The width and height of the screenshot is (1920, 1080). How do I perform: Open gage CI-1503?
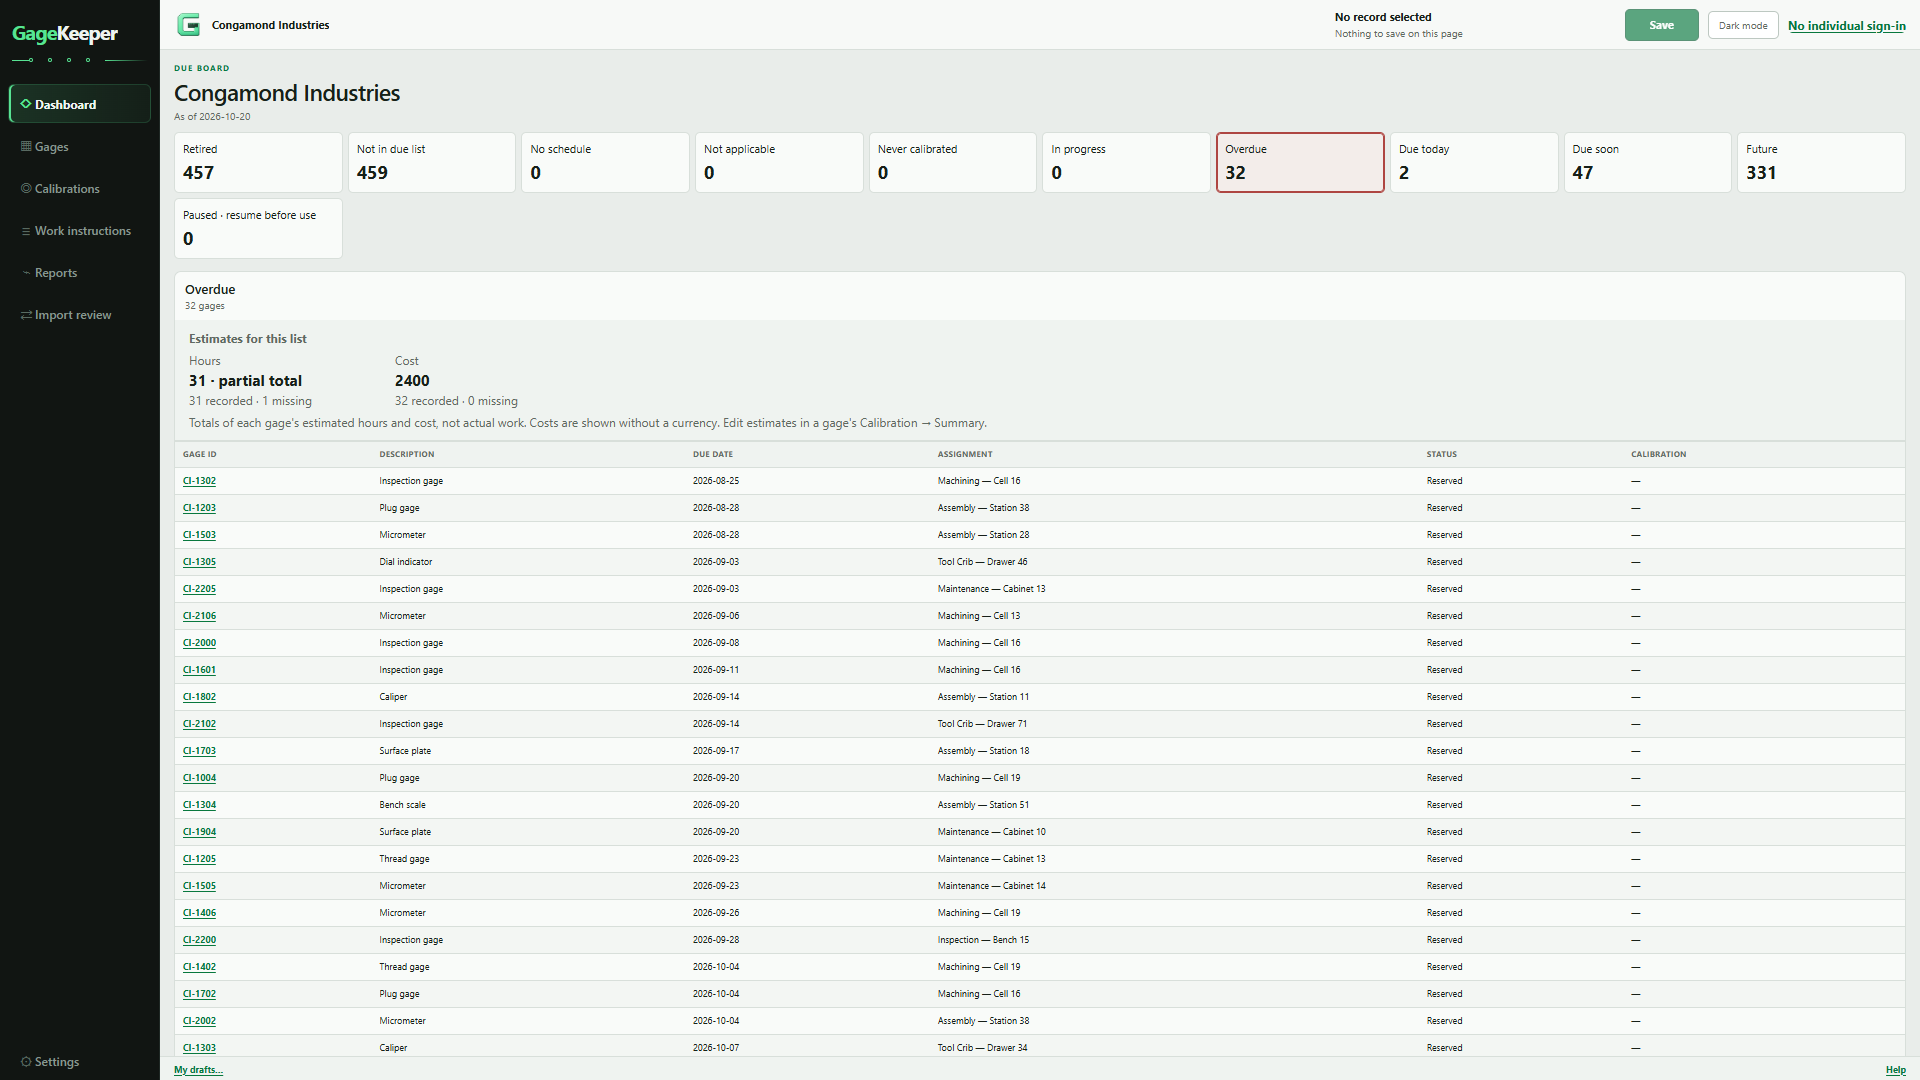[x=199, y=535]
